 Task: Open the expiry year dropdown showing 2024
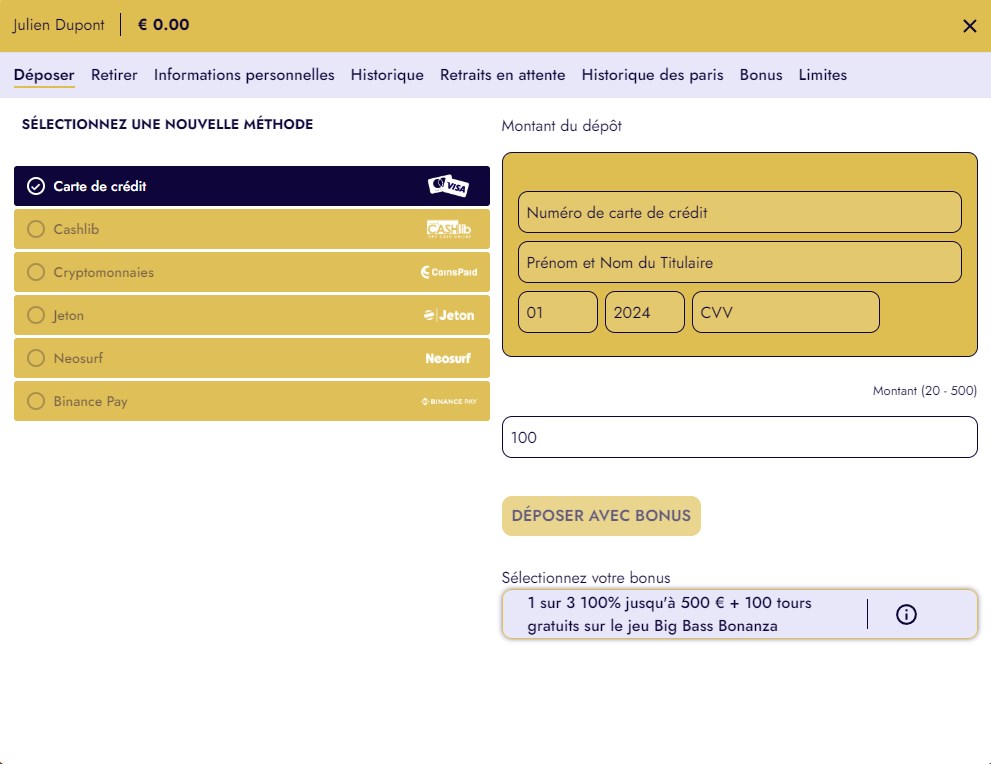(x=644, y=312)
